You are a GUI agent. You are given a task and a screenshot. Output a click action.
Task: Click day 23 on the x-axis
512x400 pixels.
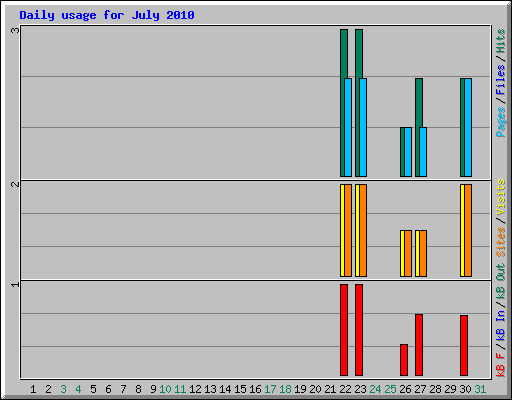click(x=360, y=389)
